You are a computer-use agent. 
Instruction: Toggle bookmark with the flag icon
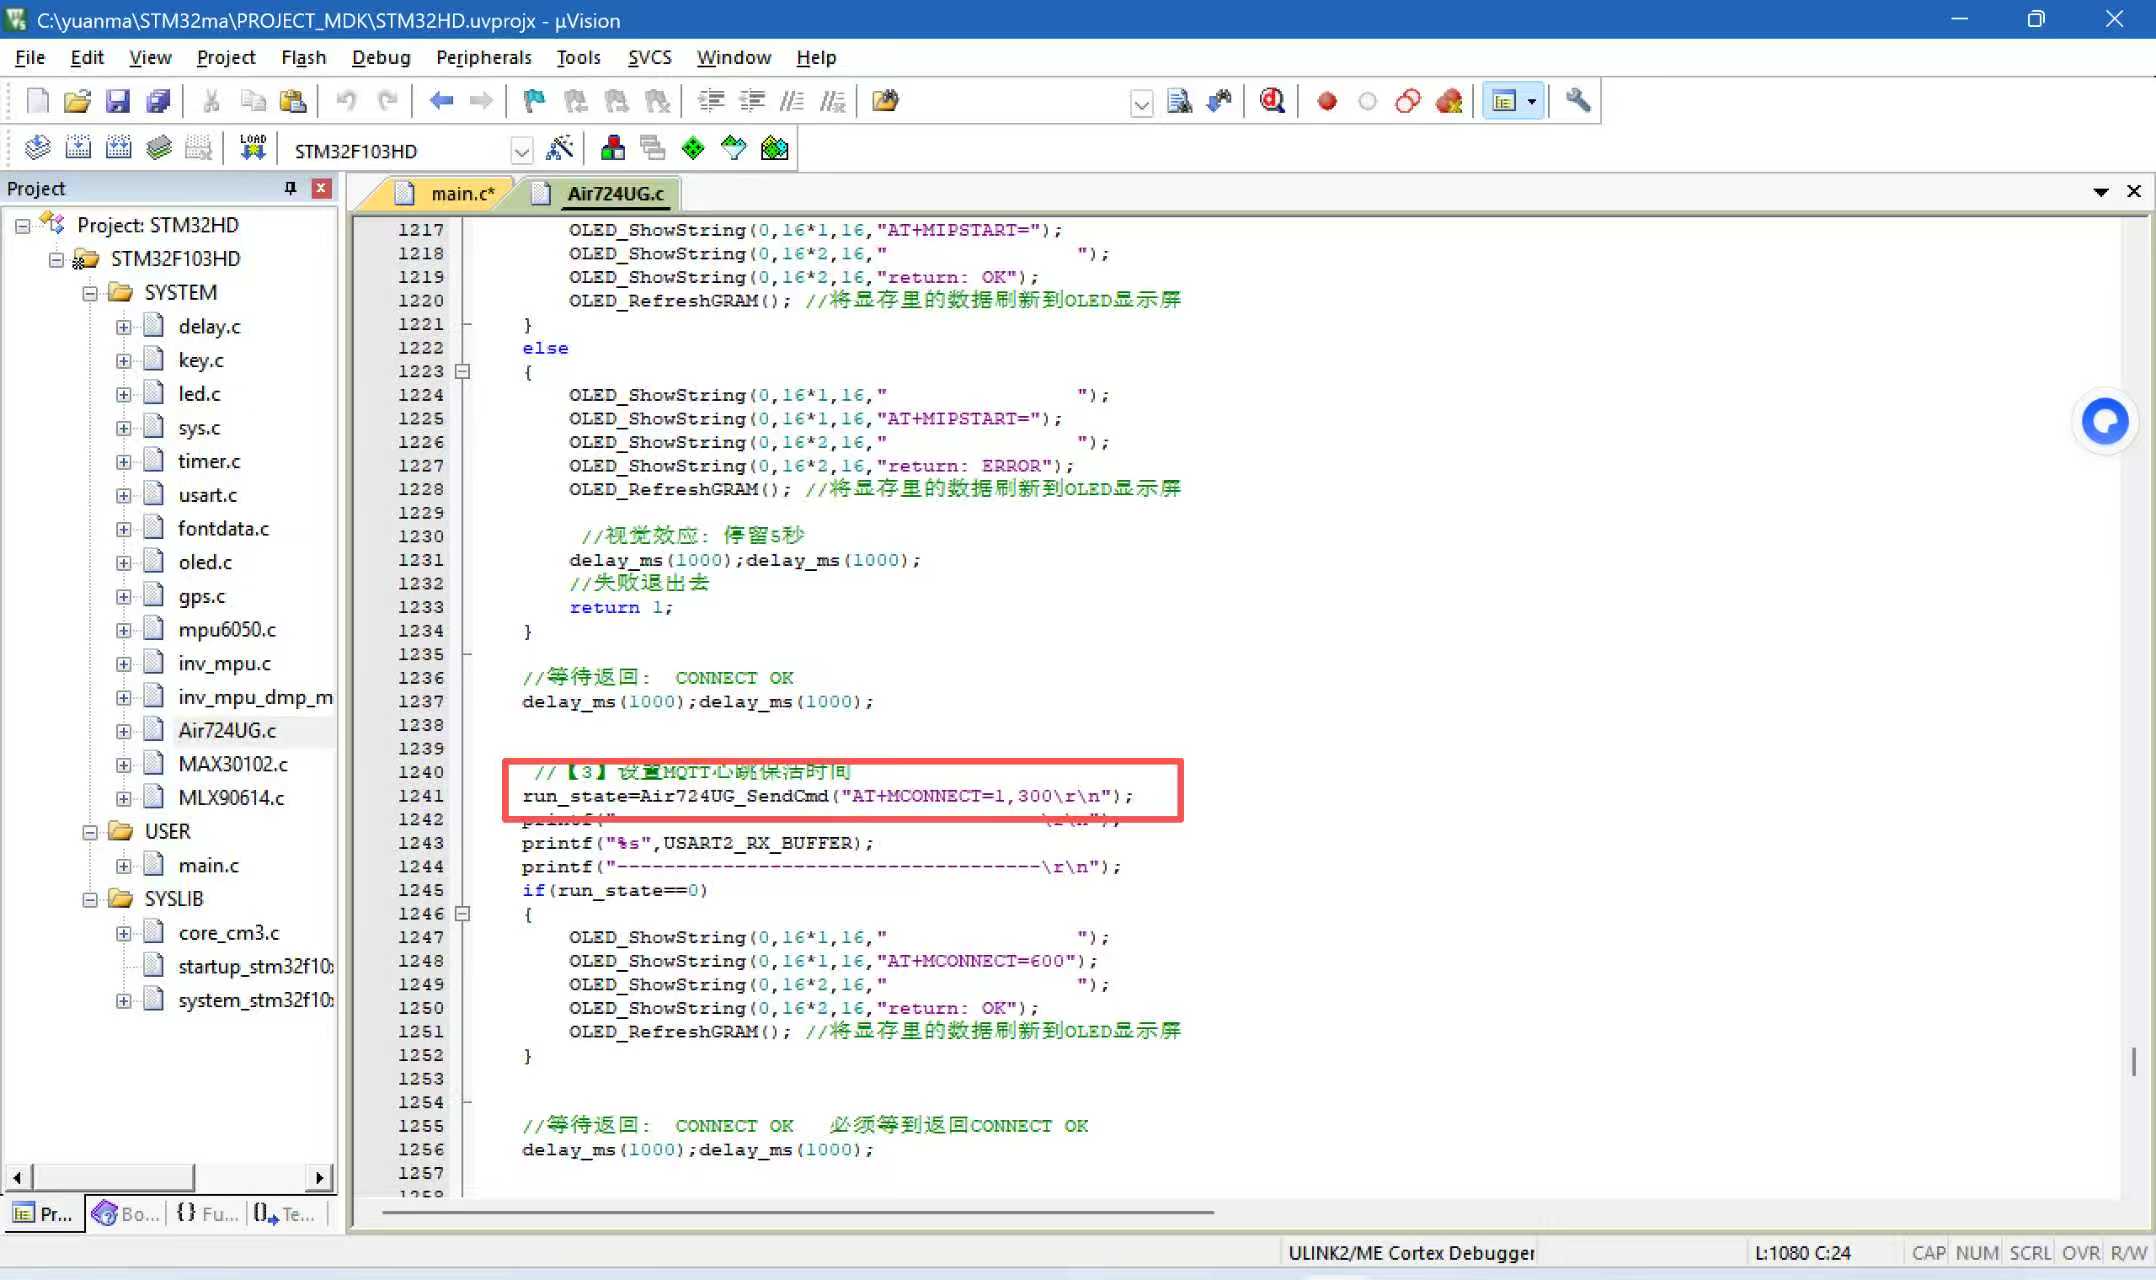point(534,101)
